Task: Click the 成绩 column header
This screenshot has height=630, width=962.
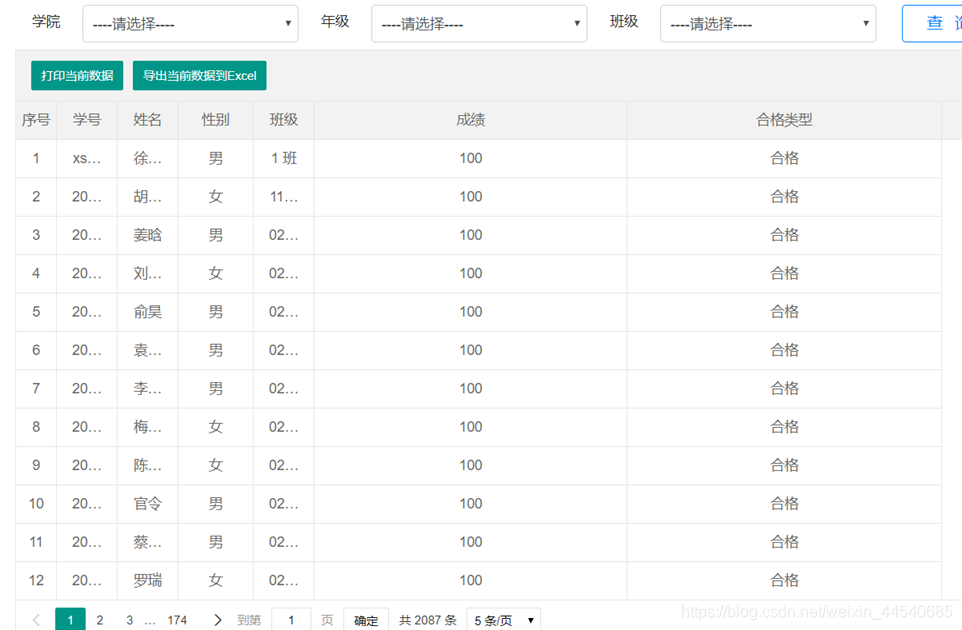Action: (x=471, y=120)
